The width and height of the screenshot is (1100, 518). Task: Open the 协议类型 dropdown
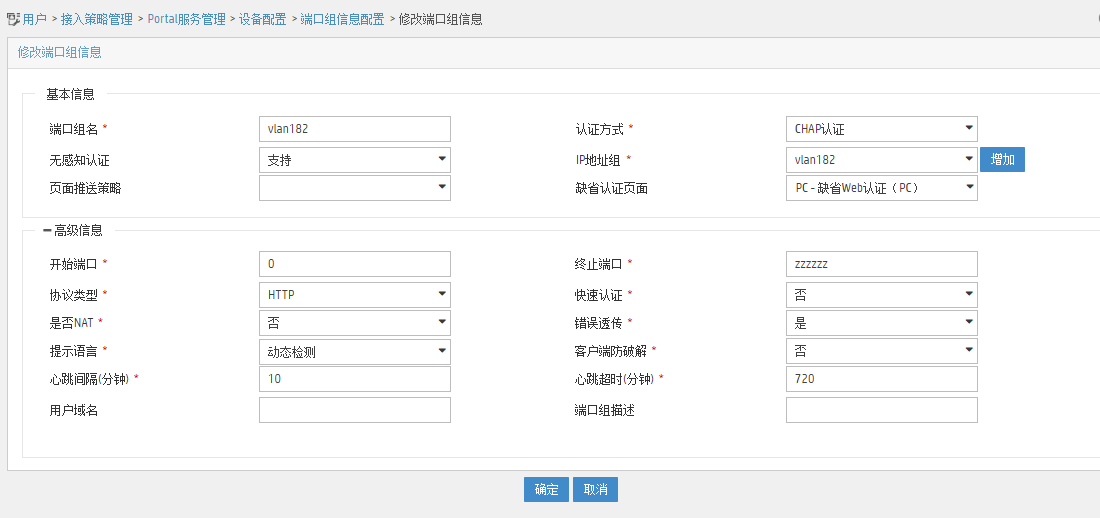(x=354, y=295)
